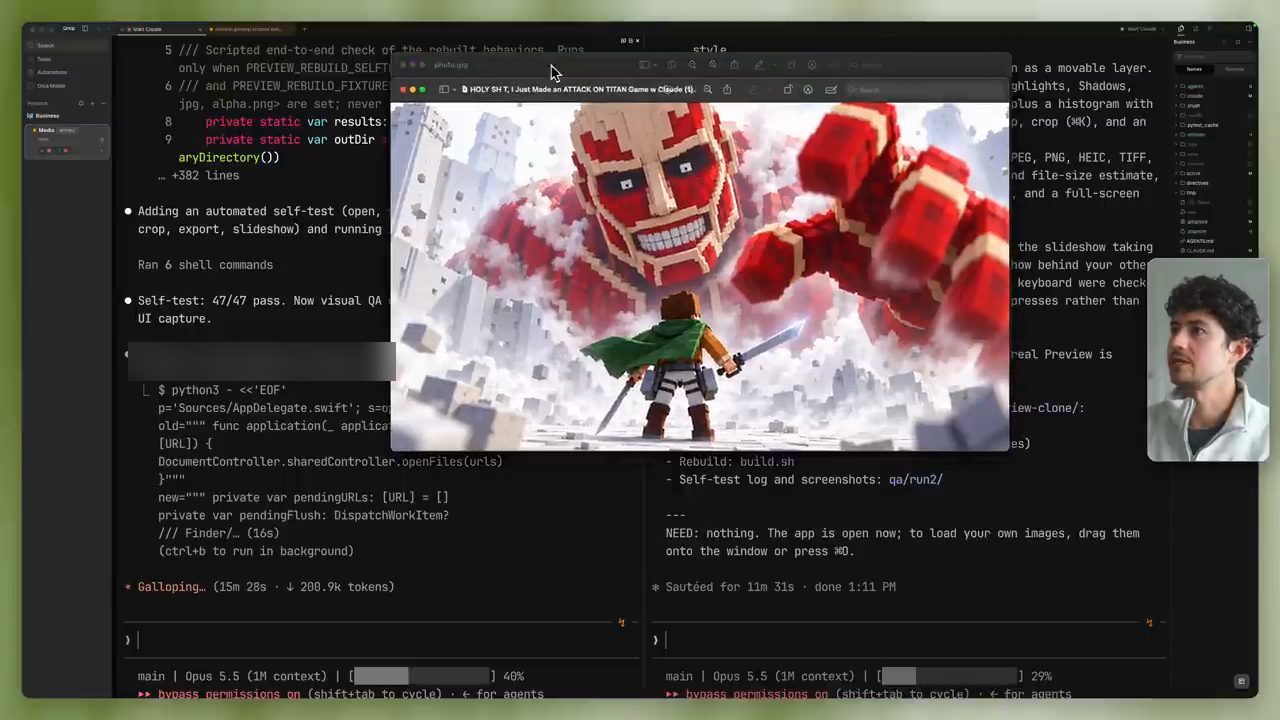Click the 'Ran 6 shell commands' line
1280x720 pixels.
click(x=205, y=265)
